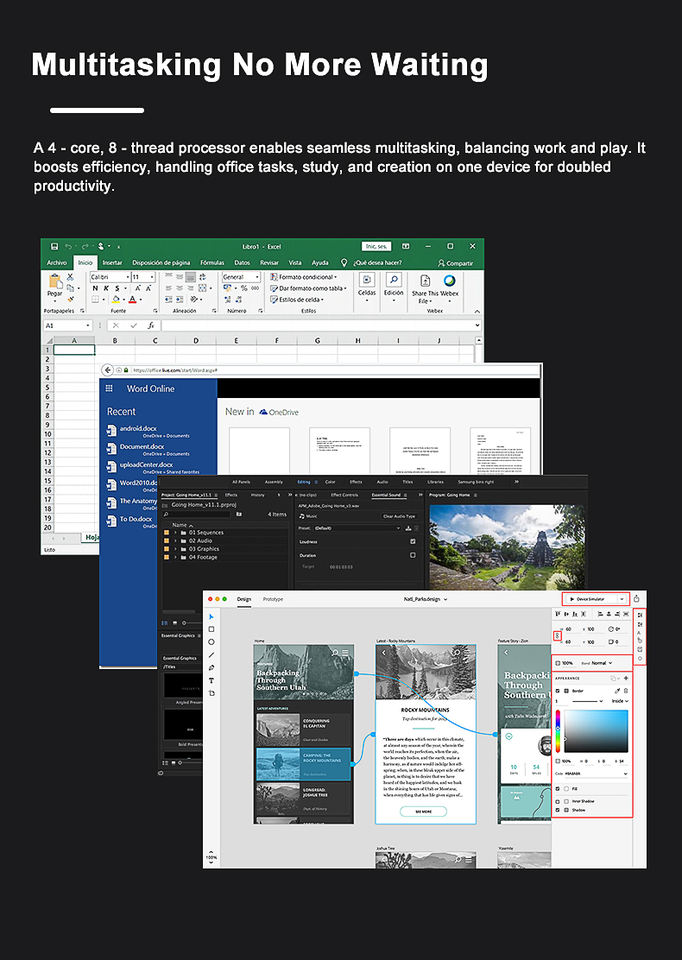This screenshot has height=960, width=682.
Task: Toggle the Border checkbox in Appearance panel
Action: click(558, 691)
